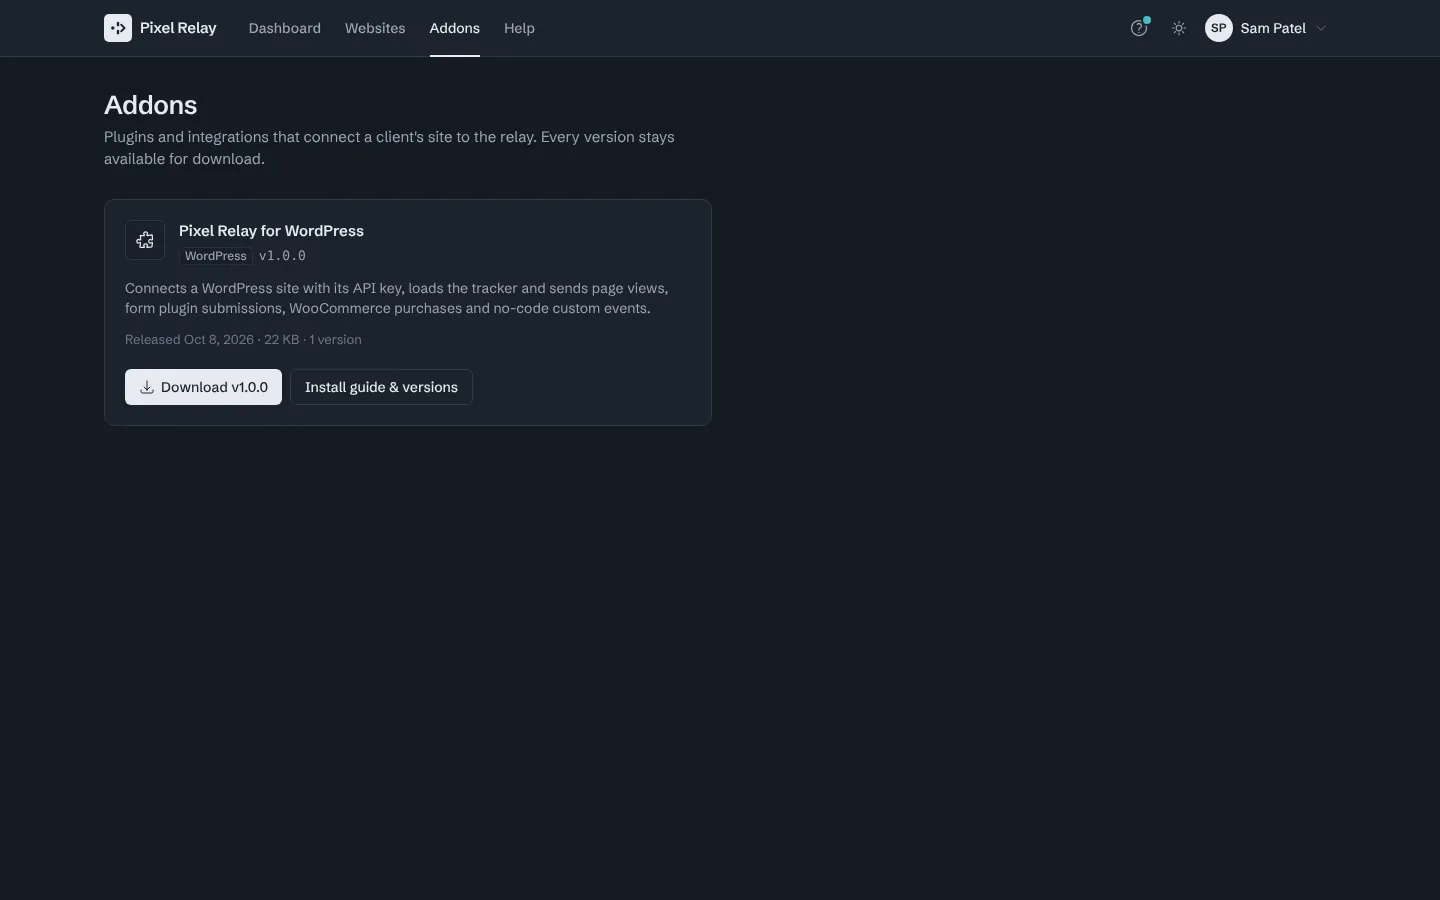The width and height of the screenshot is (1440, 900).
Task: Click the 'Plugins and integrations' subtitle text
Action: pos(389,148)
